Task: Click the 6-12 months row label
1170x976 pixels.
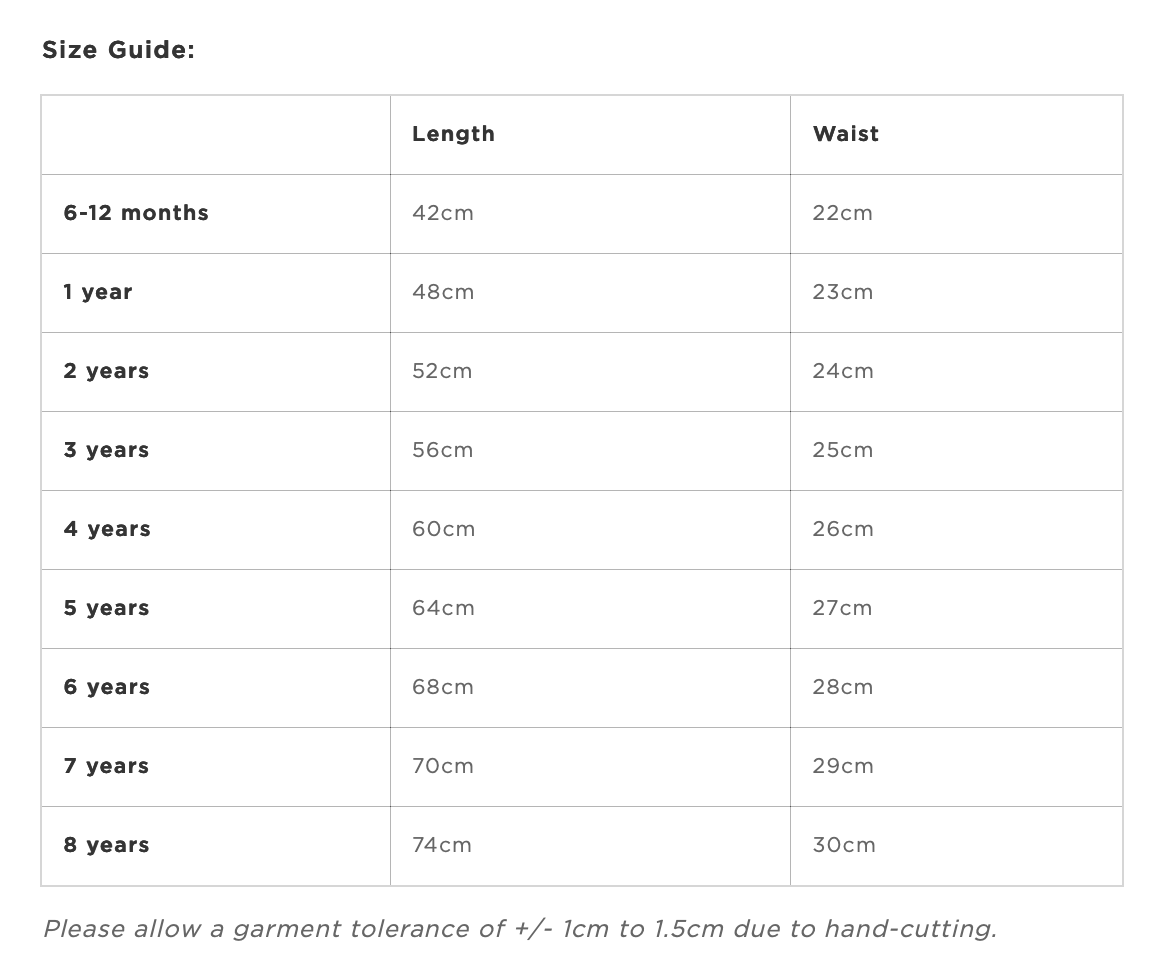Action: tap(136, 213)
